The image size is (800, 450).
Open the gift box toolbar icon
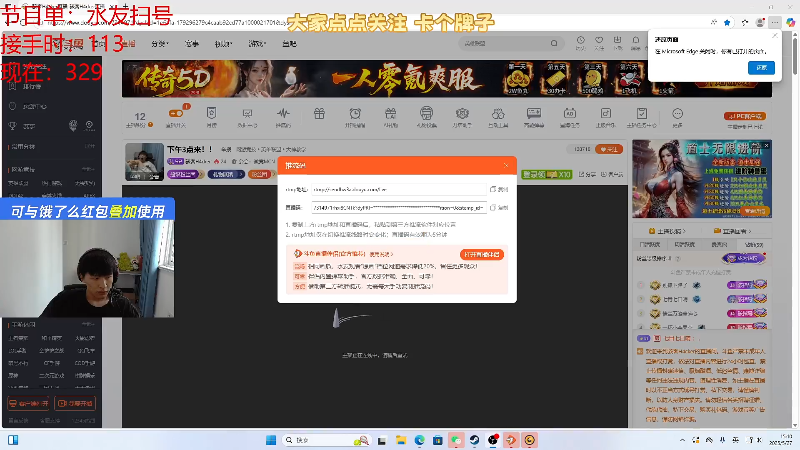coord(319,114)
